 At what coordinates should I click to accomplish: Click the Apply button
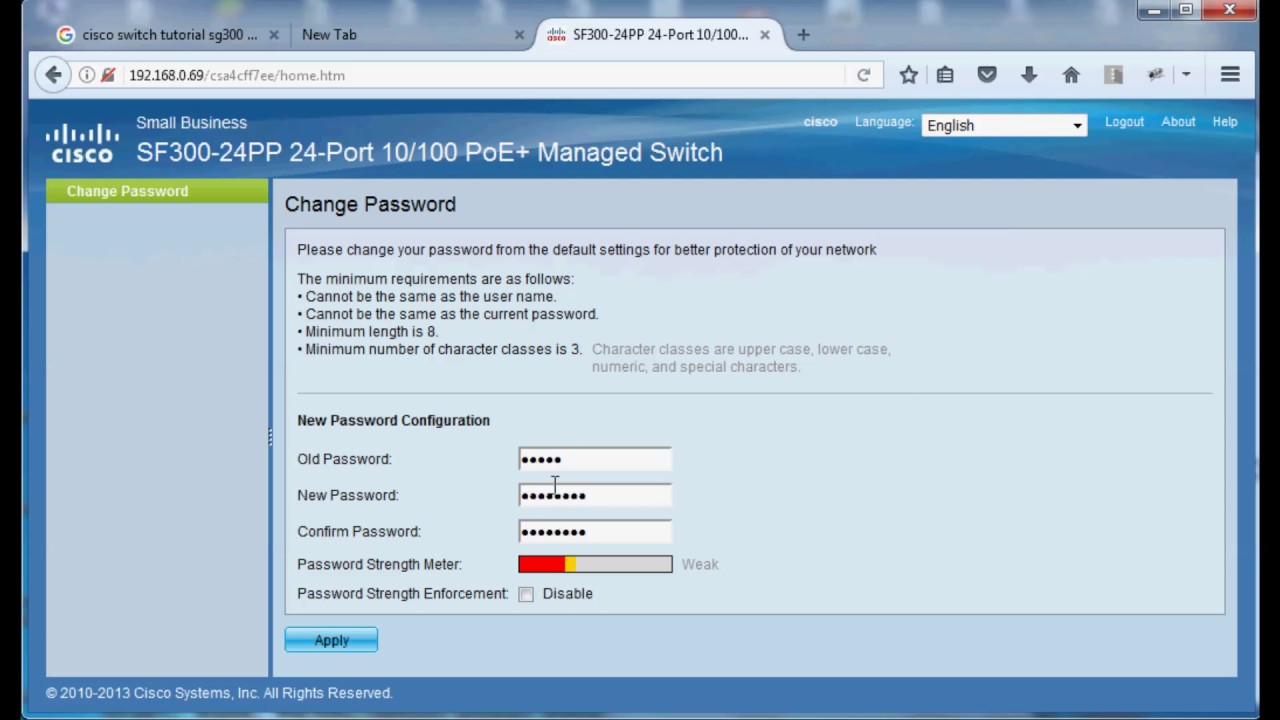(x=331, y=640)
